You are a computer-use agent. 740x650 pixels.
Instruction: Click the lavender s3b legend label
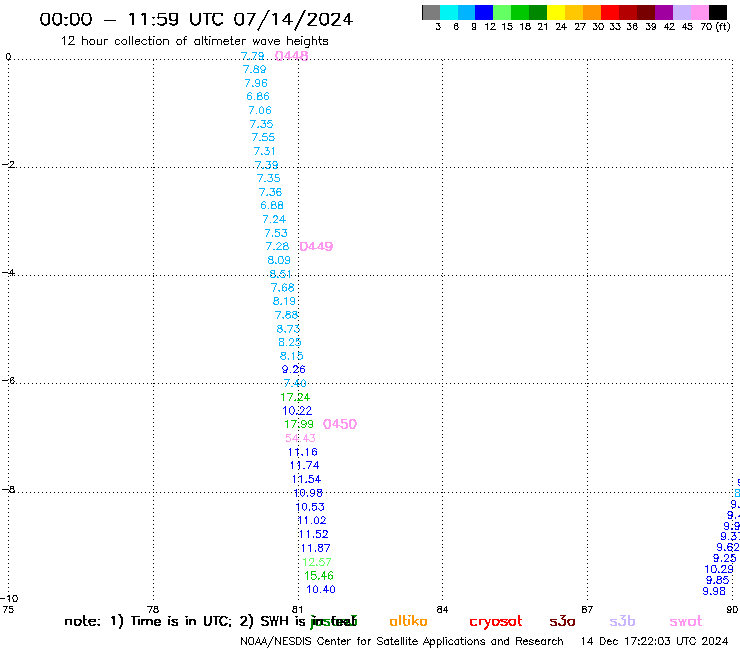click(622, 621)
